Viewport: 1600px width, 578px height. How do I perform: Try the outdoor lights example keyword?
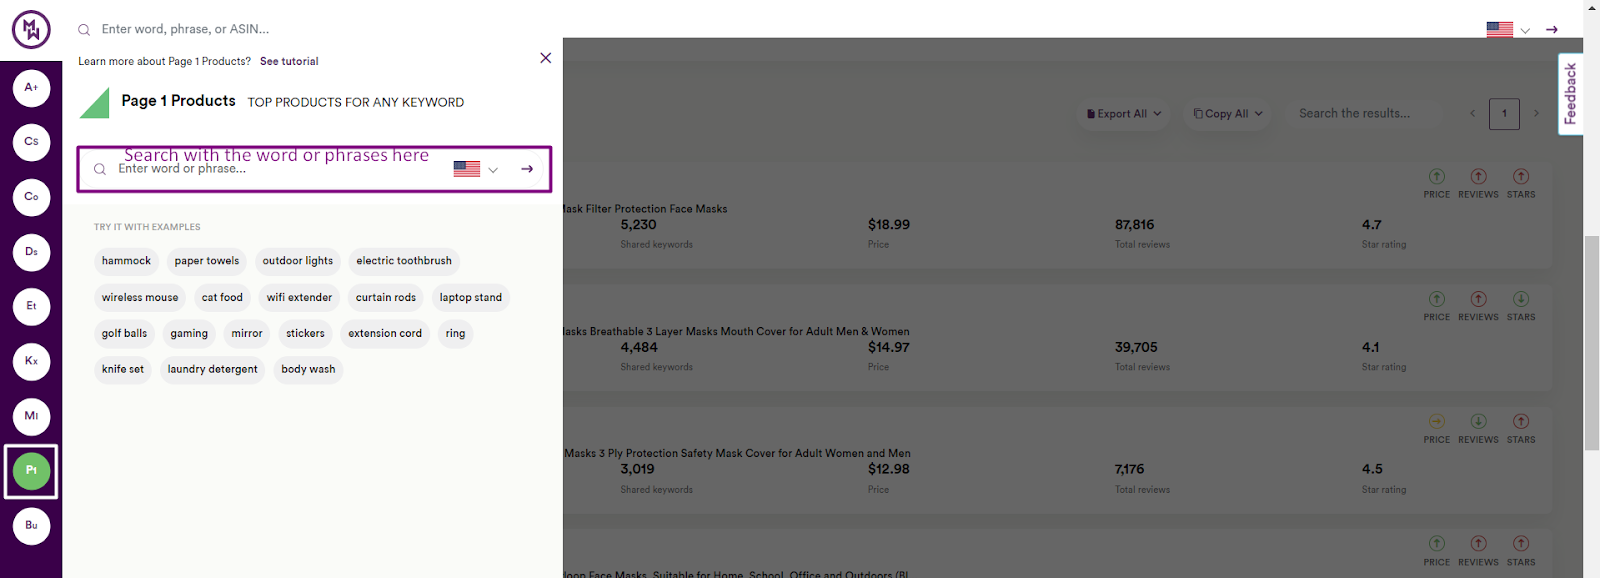(298, 261)
